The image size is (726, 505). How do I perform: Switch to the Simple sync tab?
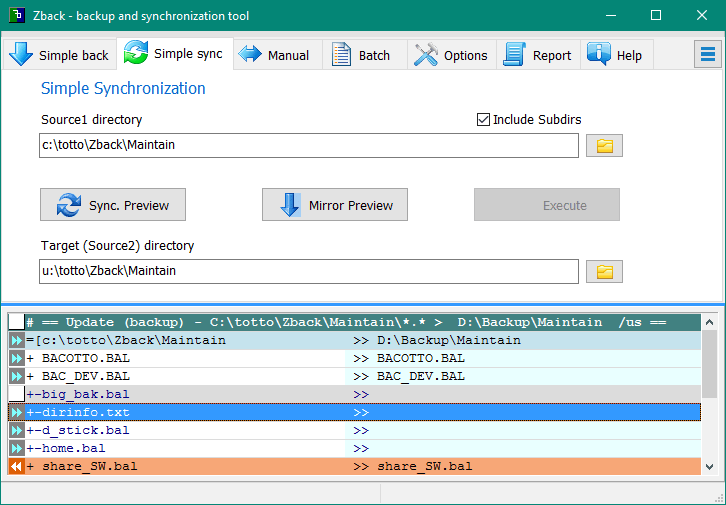click(175, 54)
